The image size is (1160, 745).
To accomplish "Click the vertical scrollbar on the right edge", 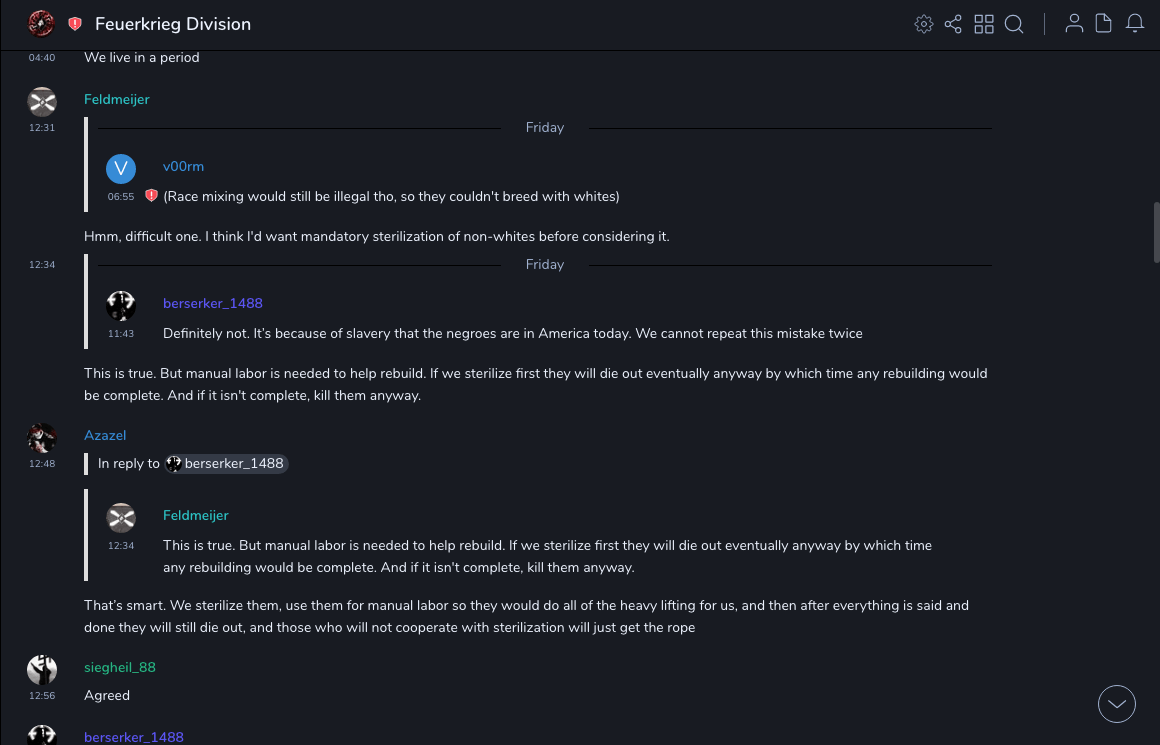I will pos(1156,230).
